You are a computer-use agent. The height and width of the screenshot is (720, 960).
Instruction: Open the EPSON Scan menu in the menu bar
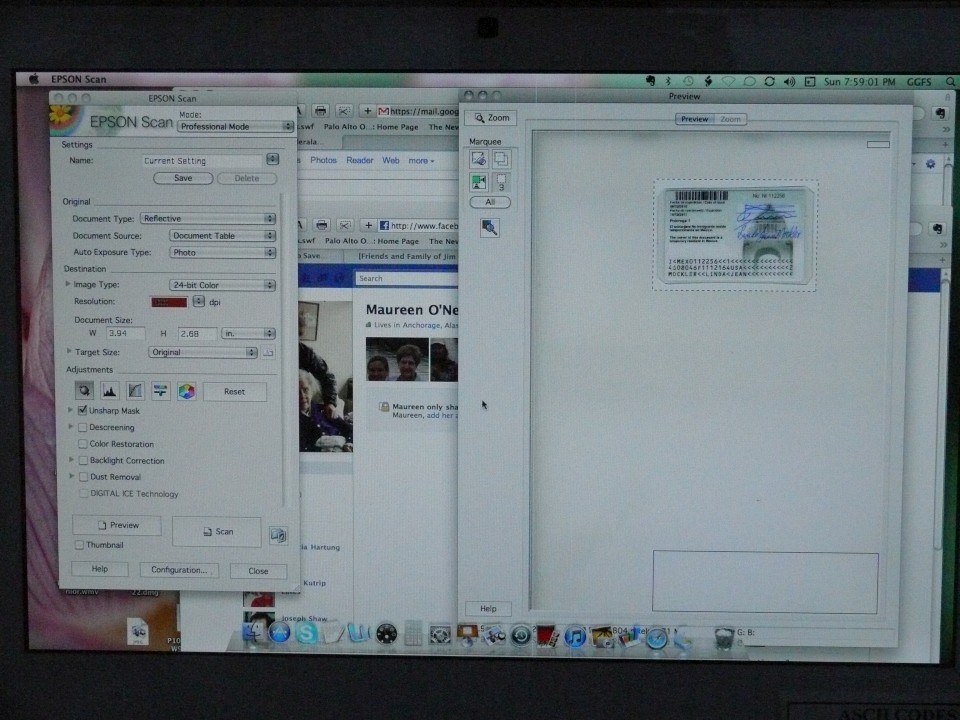point(78,79)
